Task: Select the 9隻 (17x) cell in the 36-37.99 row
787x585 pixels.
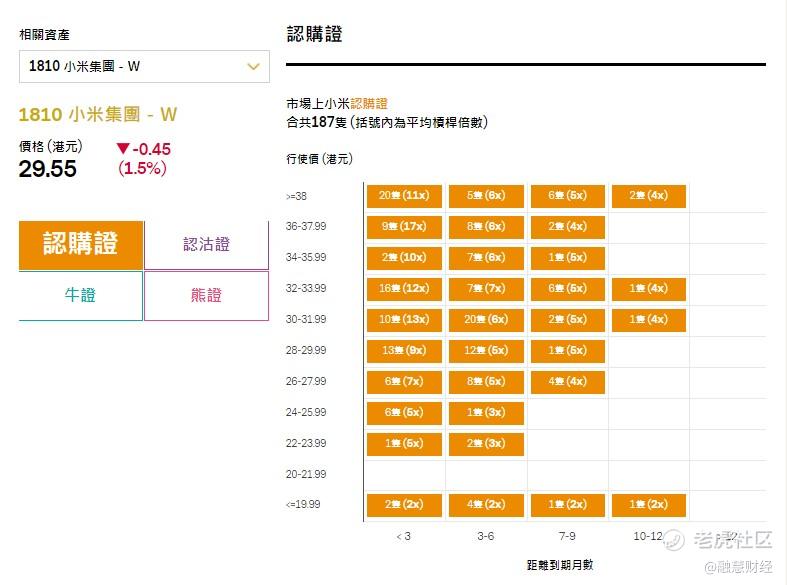Action: click(404, 227)
